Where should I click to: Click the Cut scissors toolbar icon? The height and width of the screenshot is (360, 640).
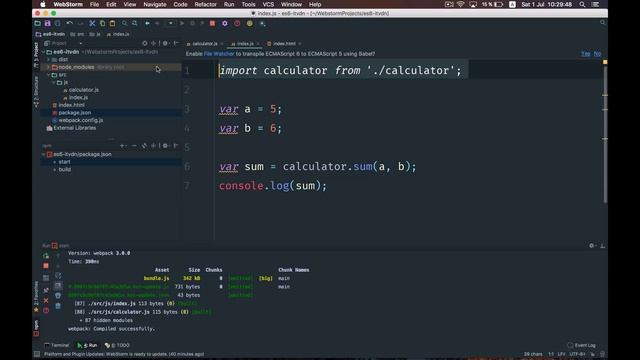click(x=92, y=24)
